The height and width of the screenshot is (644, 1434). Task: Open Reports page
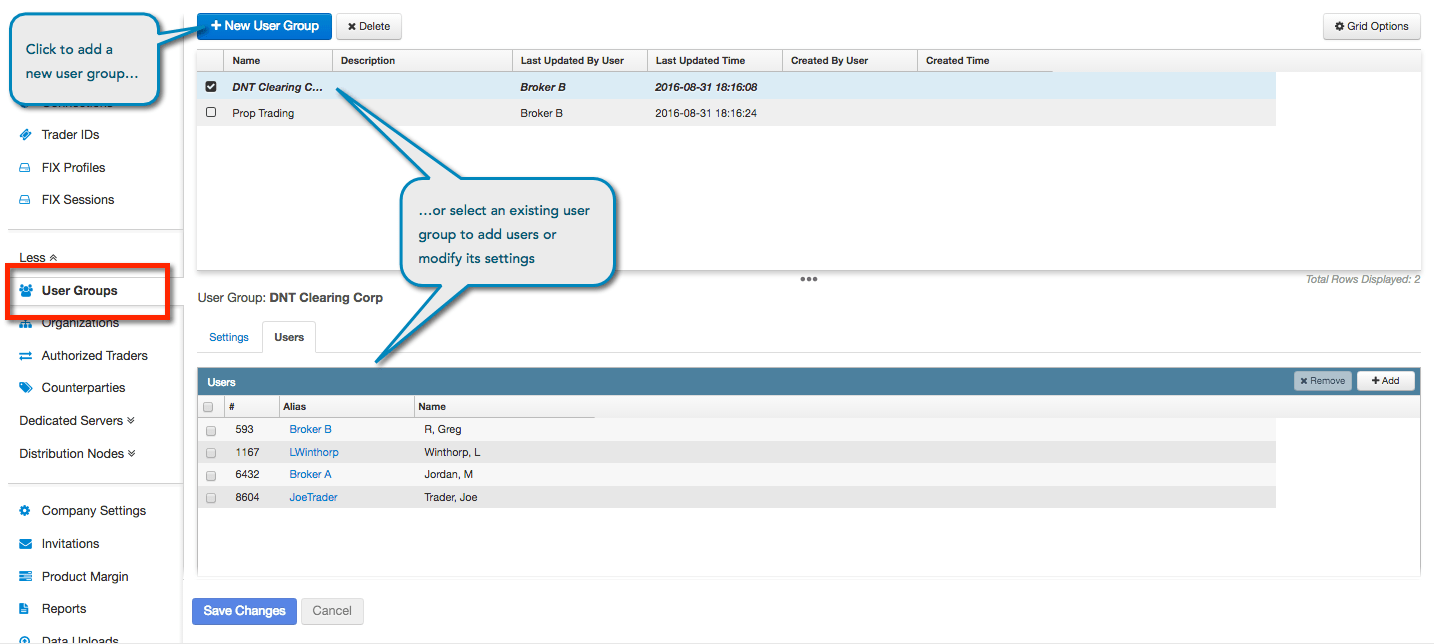point(64,609)
